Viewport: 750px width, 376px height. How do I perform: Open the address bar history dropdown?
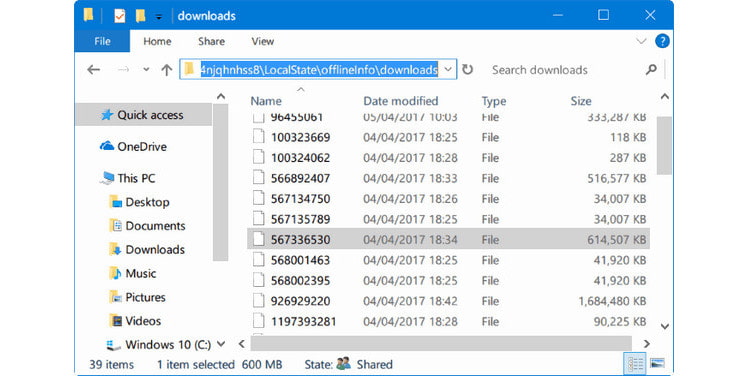(448, 69)
